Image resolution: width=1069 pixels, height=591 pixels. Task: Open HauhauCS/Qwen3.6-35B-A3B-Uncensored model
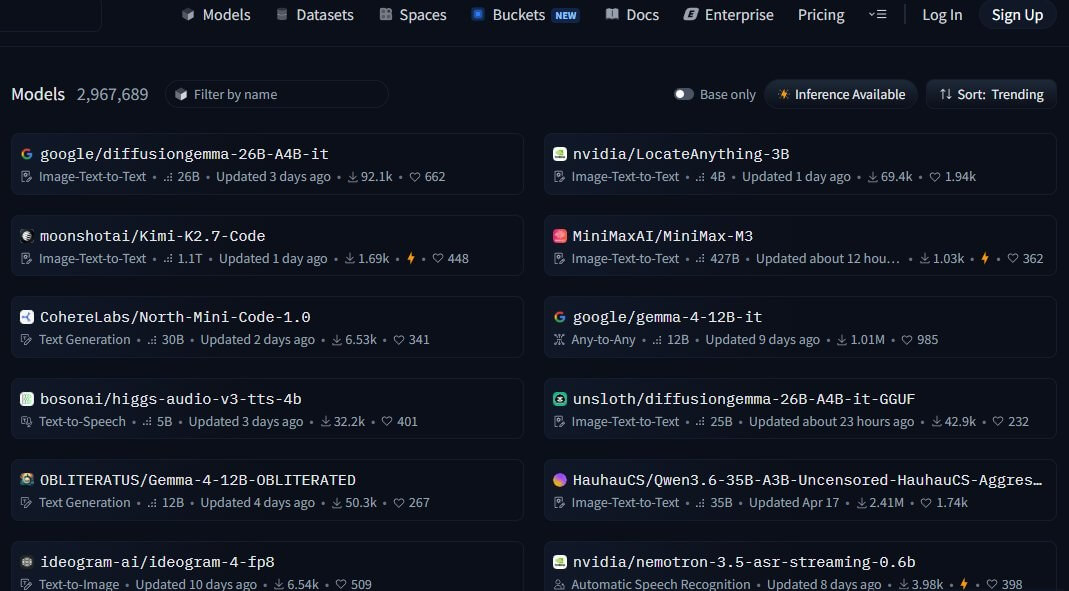click(800, 489)
